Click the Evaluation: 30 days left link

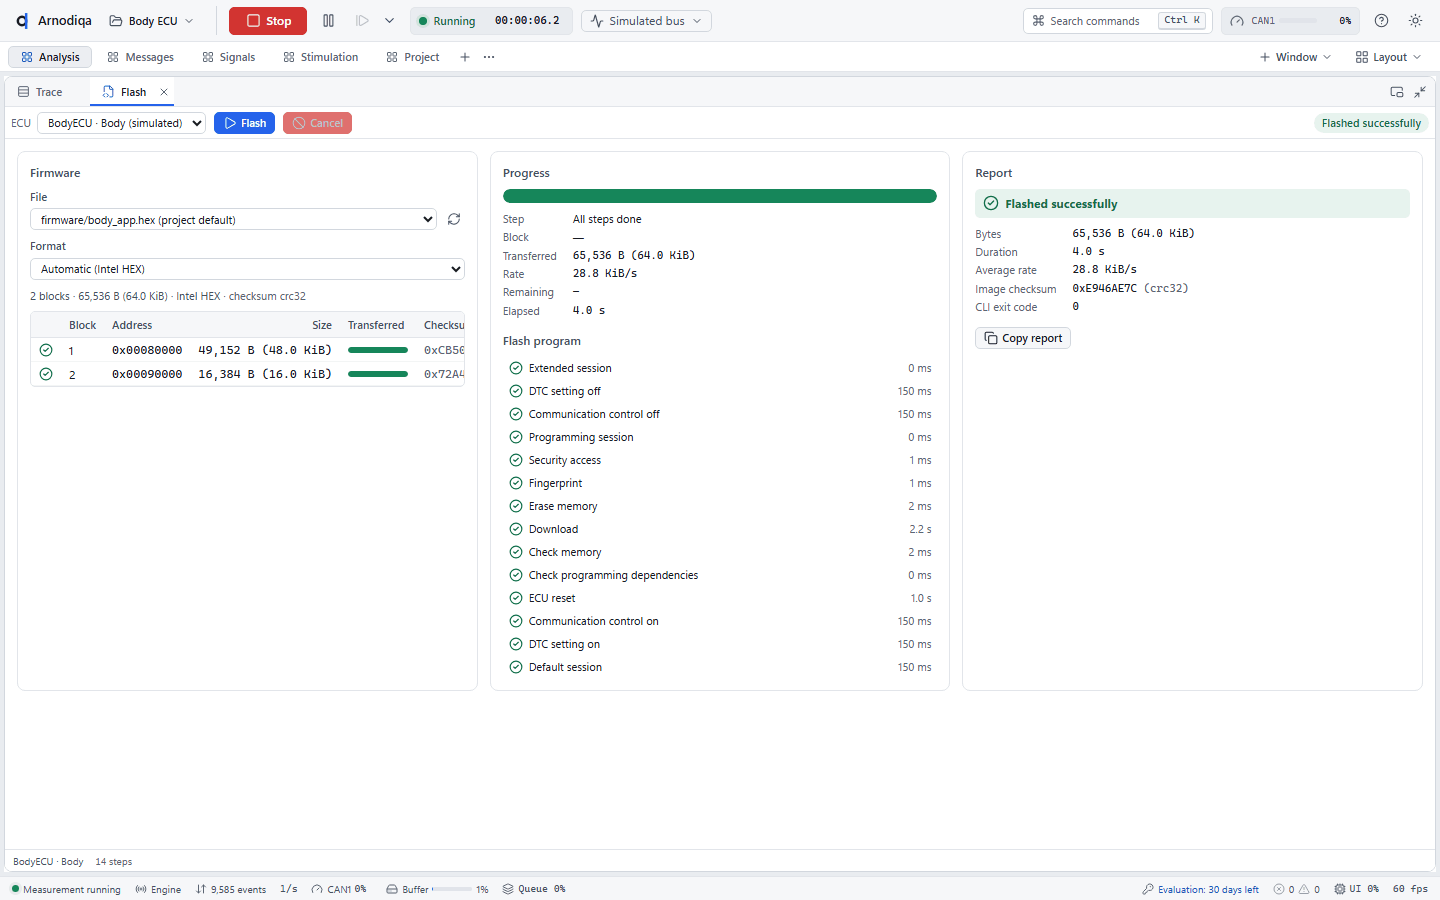[x=1201, y=889]
